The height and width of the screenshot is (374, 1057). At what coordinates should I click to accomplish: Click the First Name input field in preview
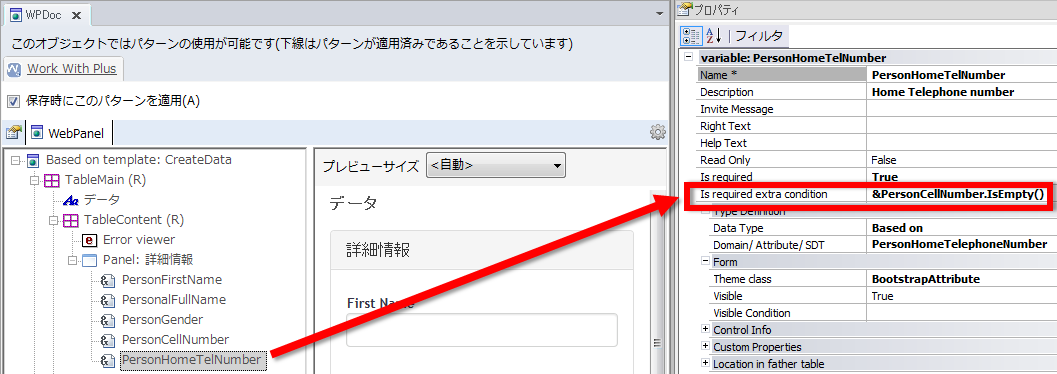click(x=481, y=330)
